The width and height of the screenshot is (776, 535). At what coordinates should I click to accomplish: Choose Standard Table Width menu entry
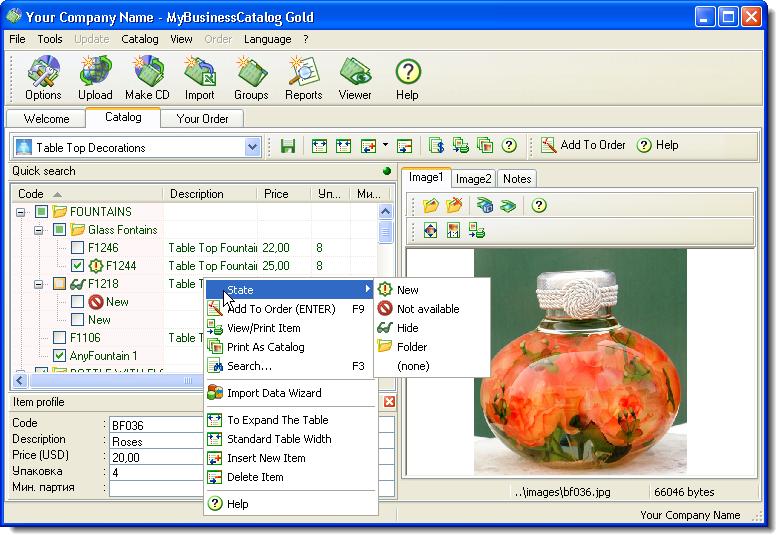(290, 439)
